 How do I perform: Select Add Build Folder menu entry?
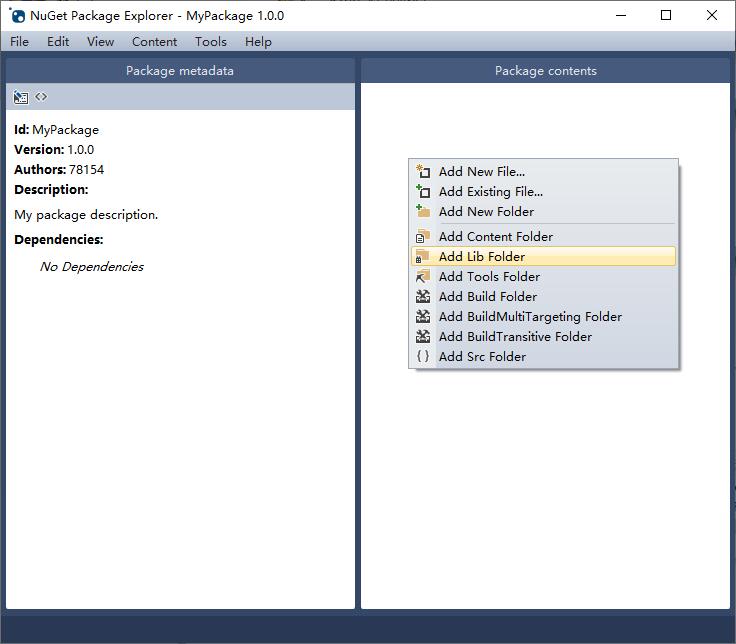tap(544, 297)
